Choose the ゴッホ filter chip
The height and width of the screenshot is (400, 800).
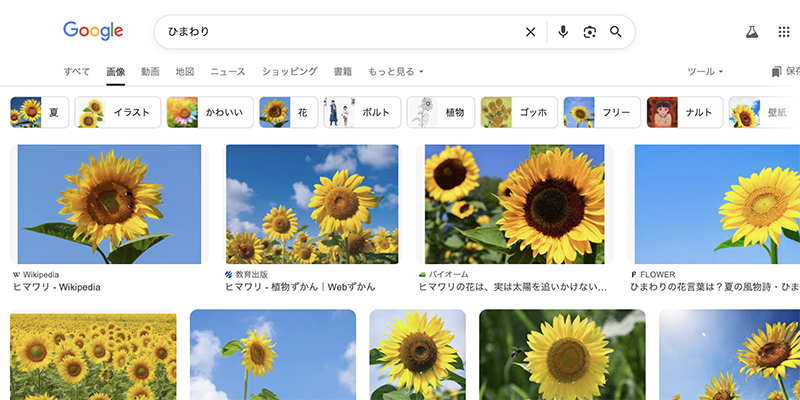point(519,112)
